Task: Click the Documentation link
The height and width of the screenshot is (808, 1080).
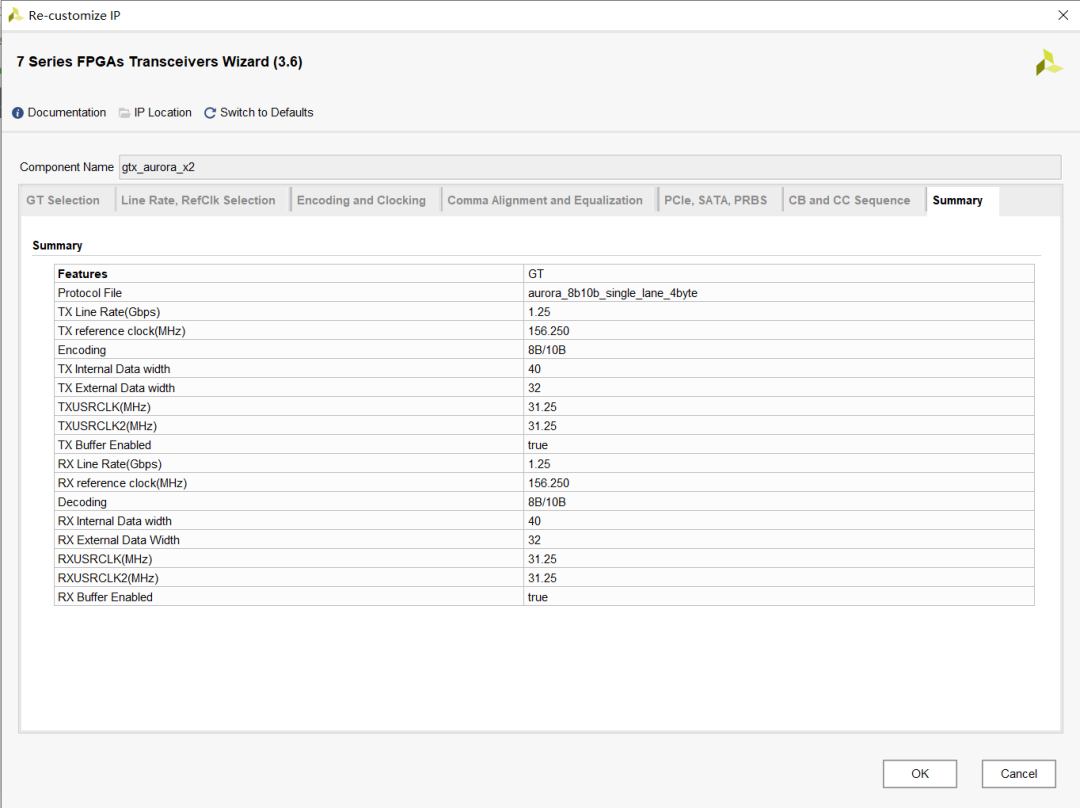Action: (64, 112)
